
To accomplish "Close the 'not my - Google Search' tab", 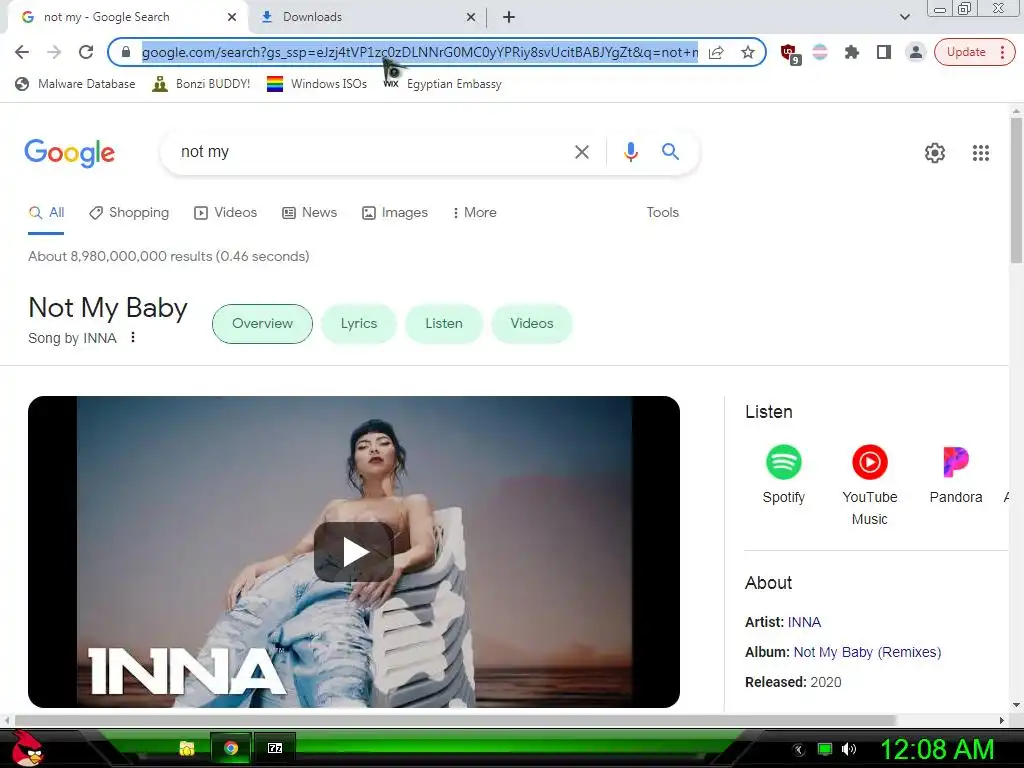I will 232,18.
